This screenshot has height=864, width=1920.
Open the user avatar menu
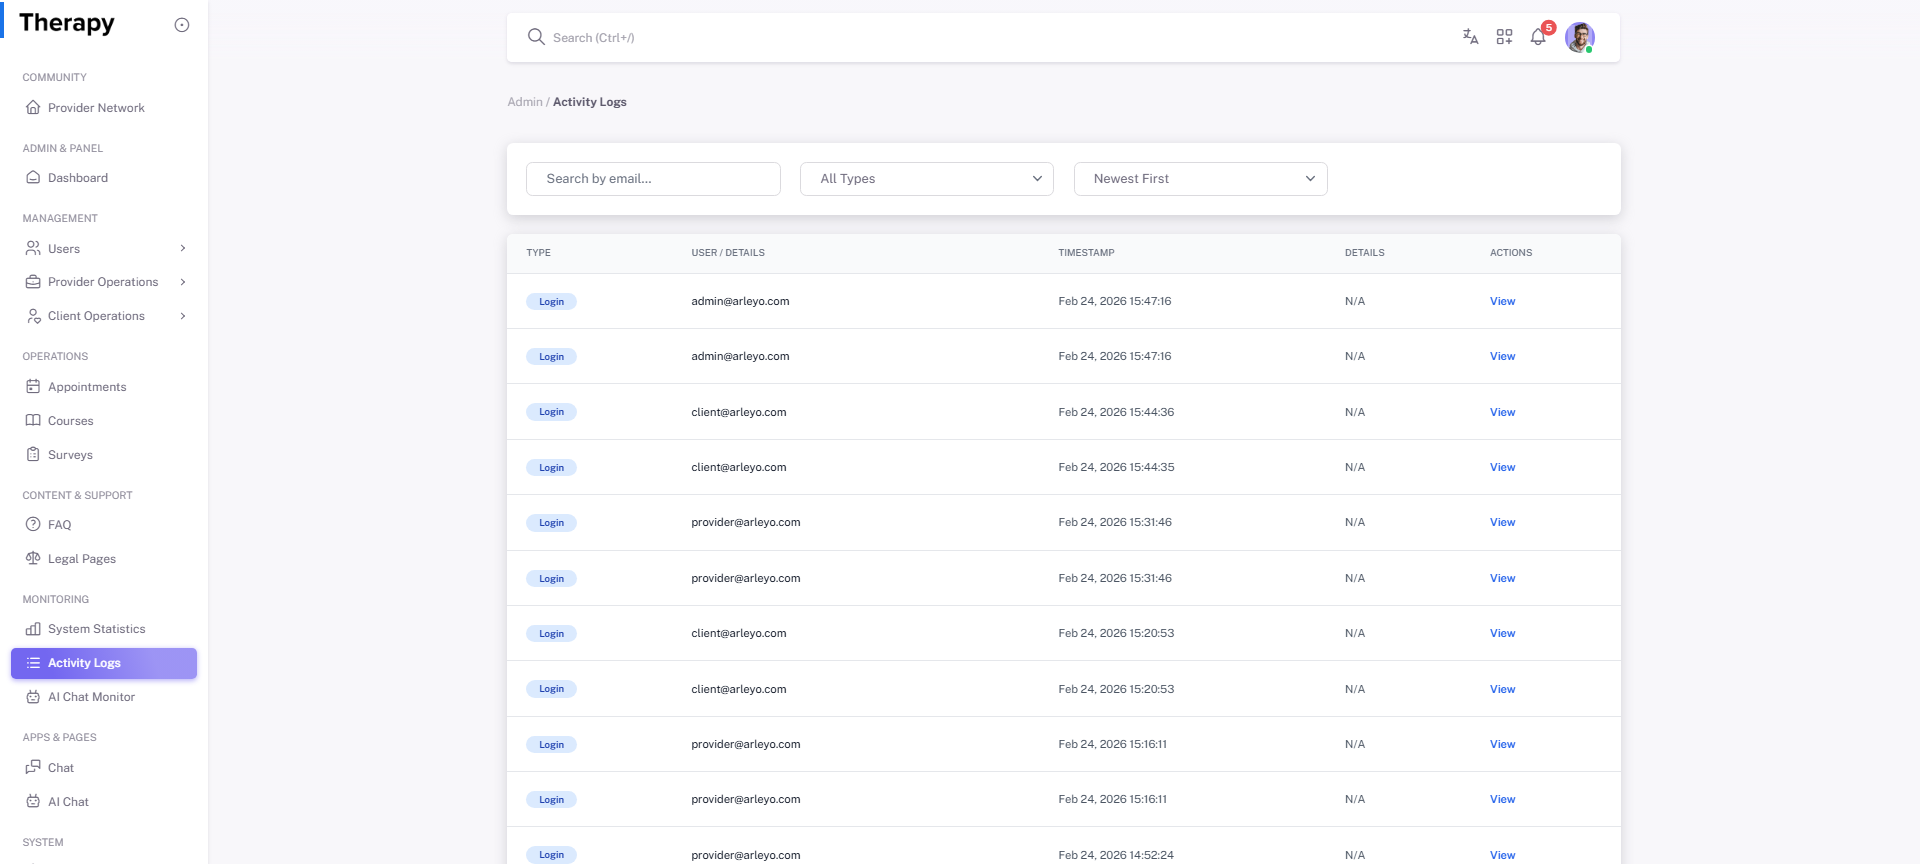(1580, 37)
